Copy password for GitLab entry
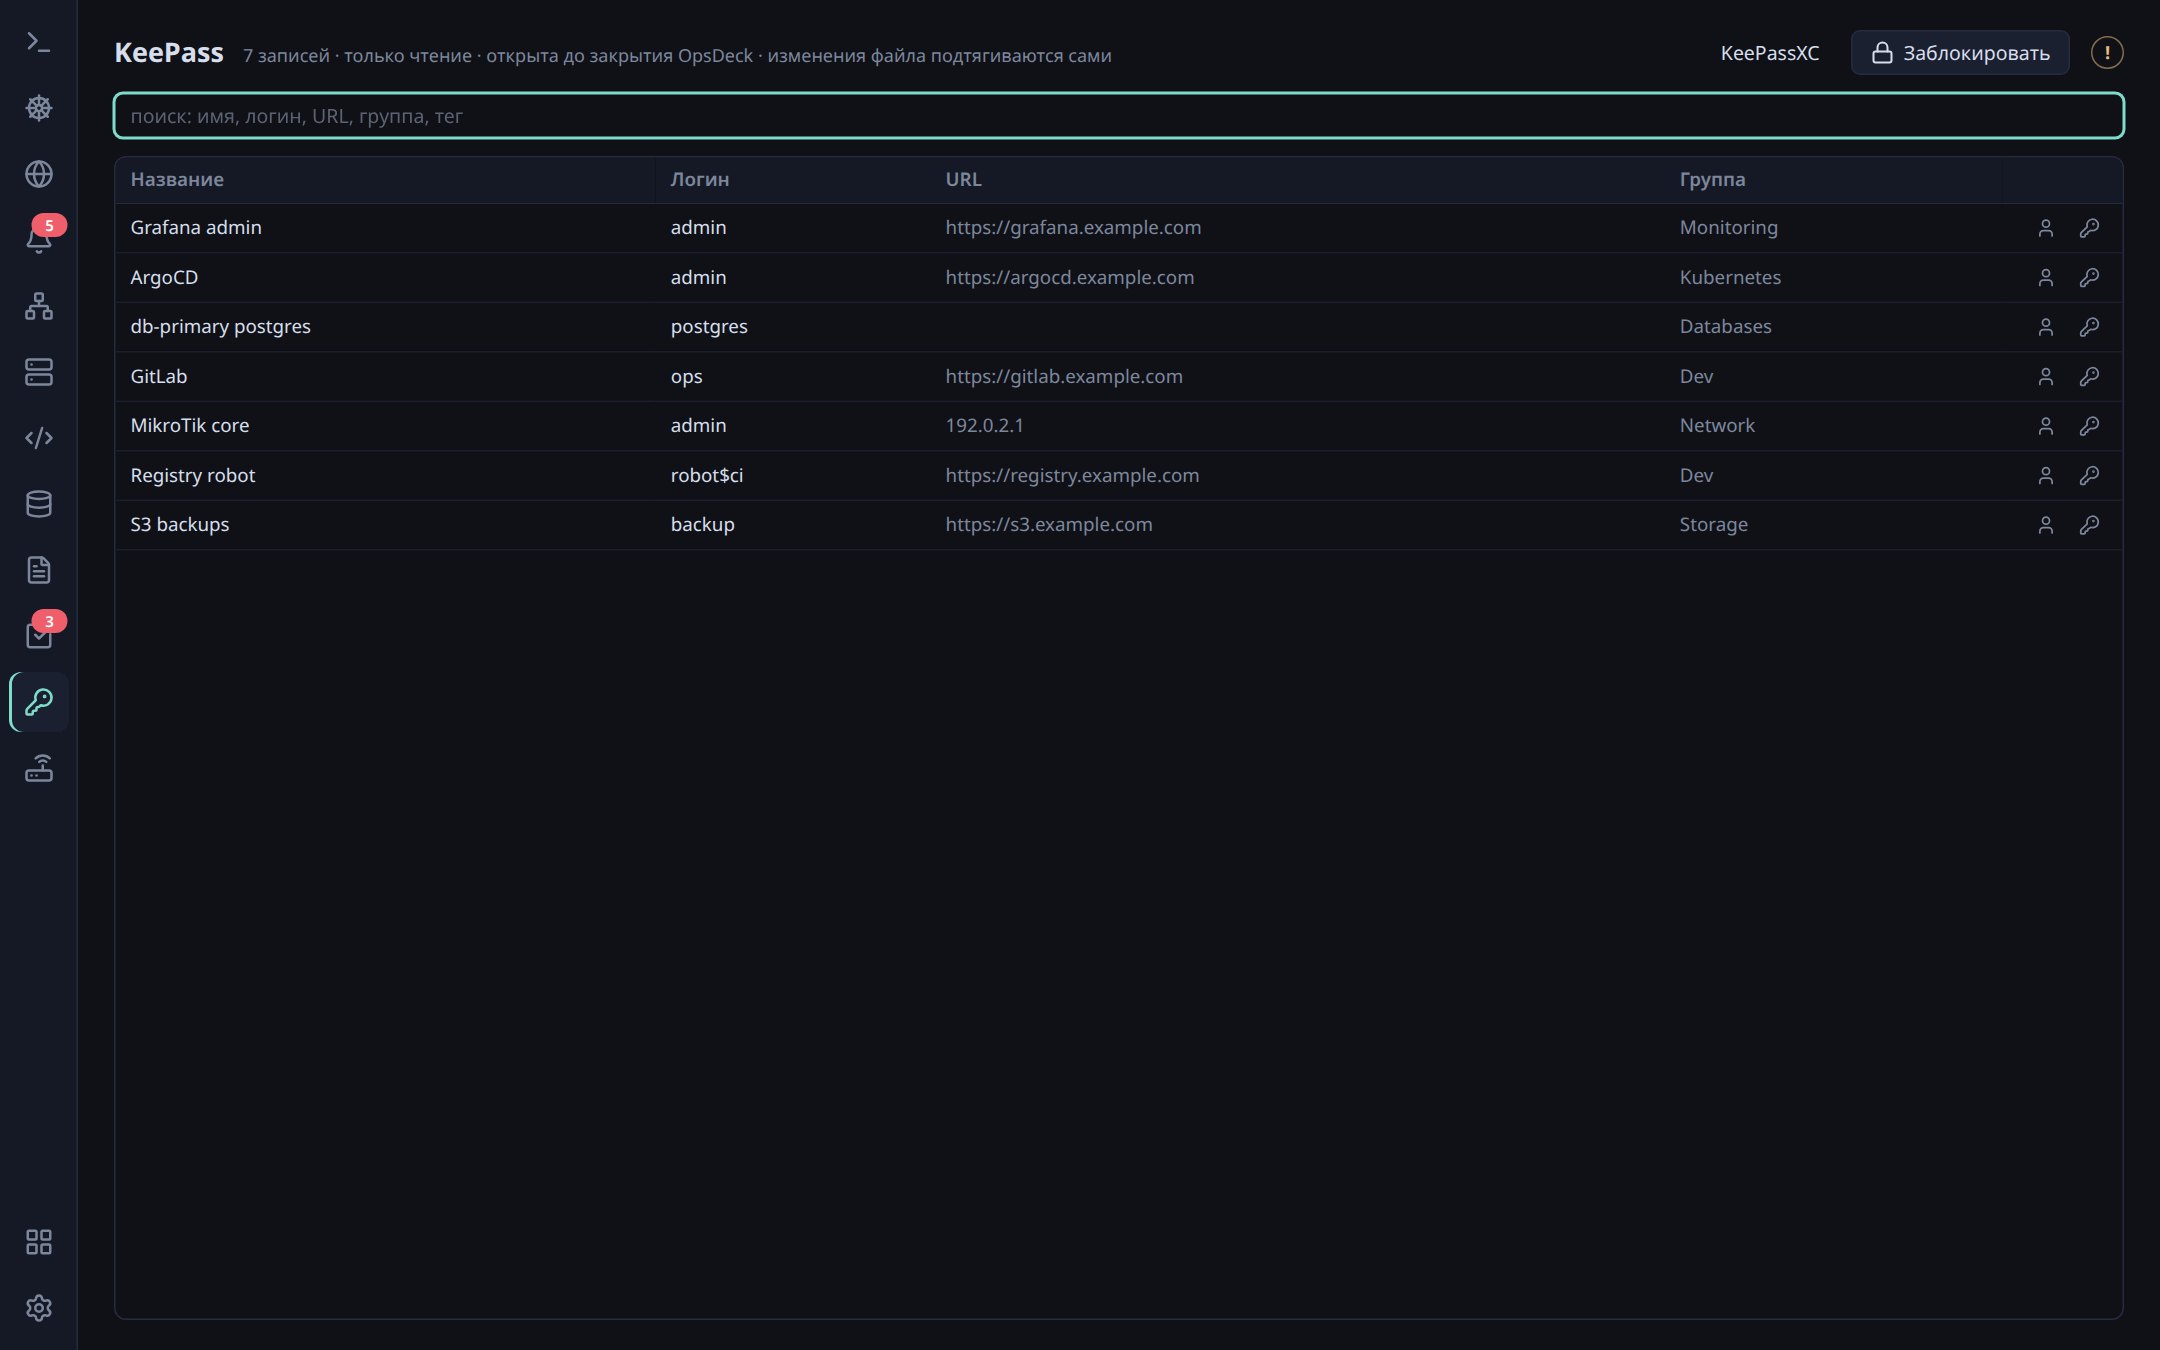 [2089, 376]
